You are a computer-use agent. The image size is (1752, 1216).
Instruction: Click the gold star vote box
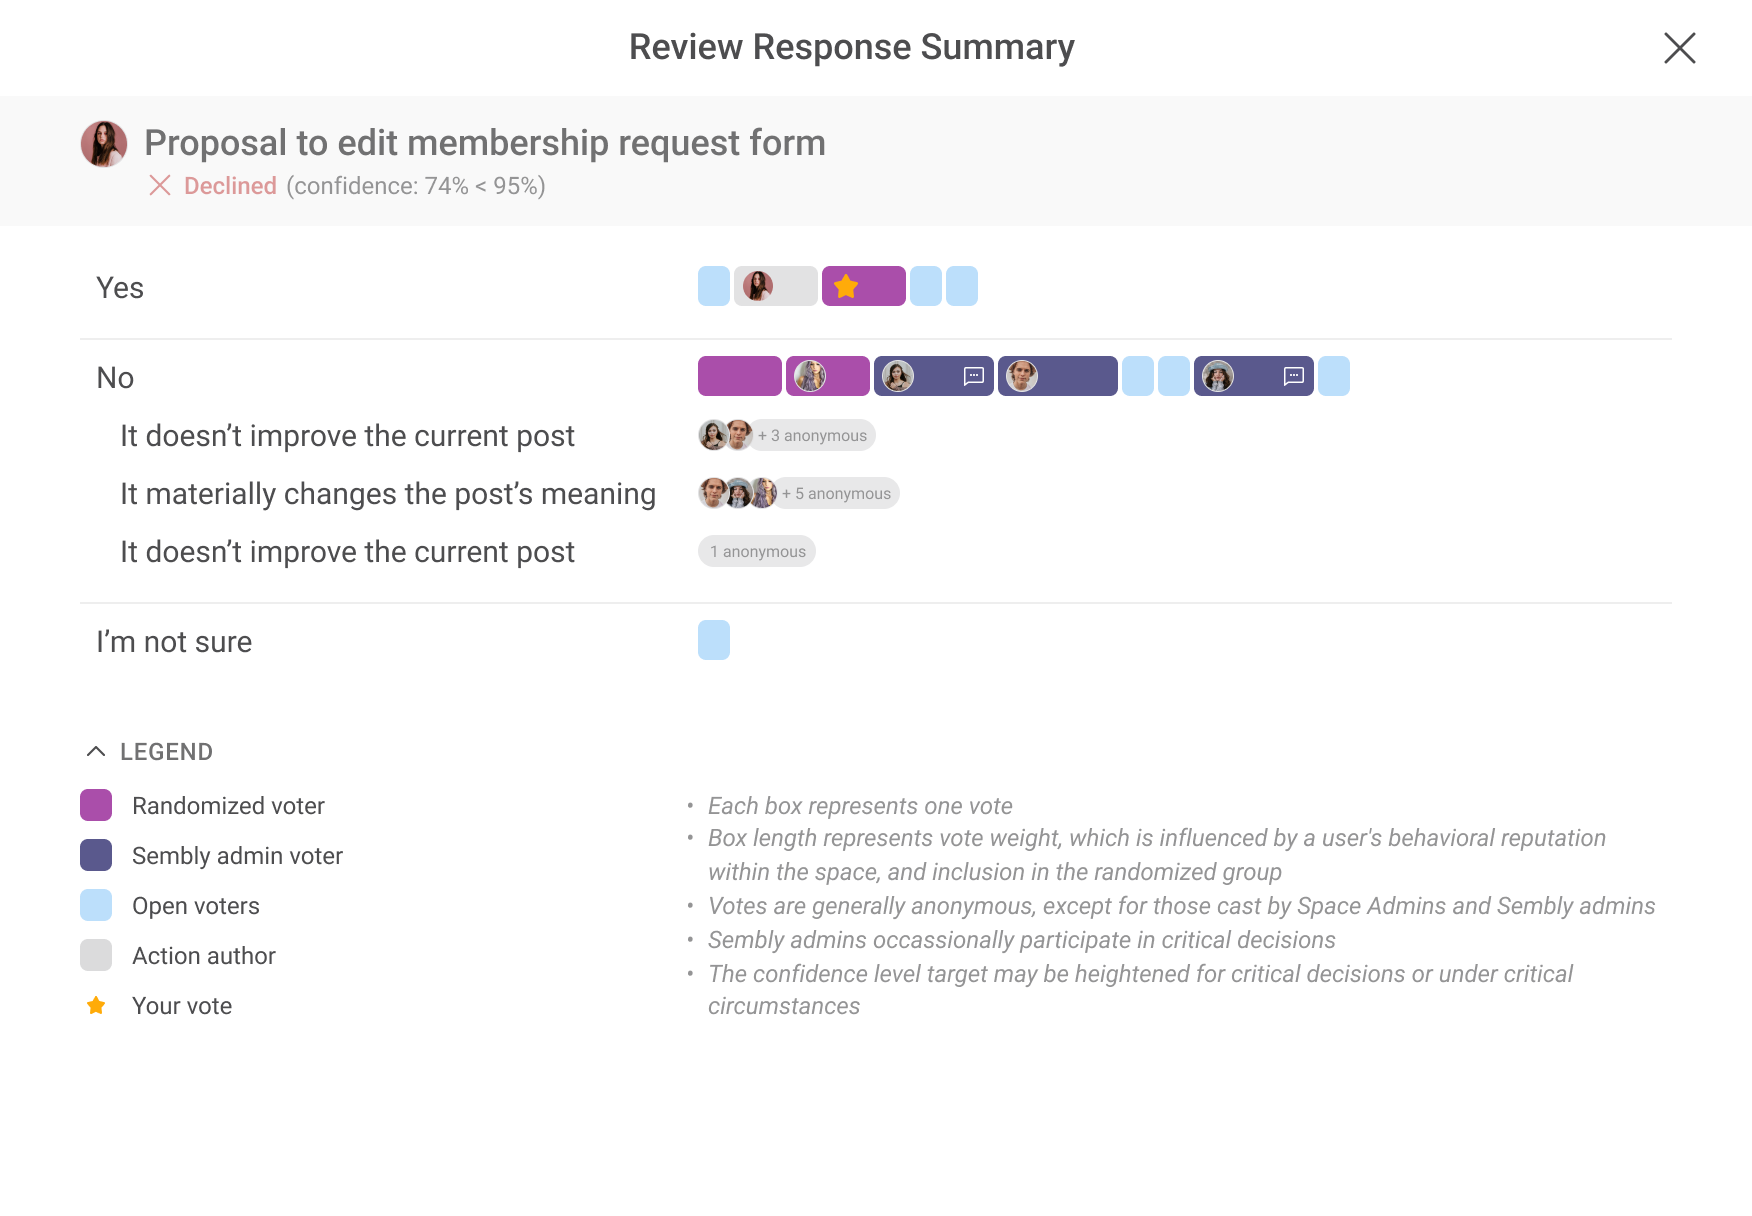click(863, 286)
